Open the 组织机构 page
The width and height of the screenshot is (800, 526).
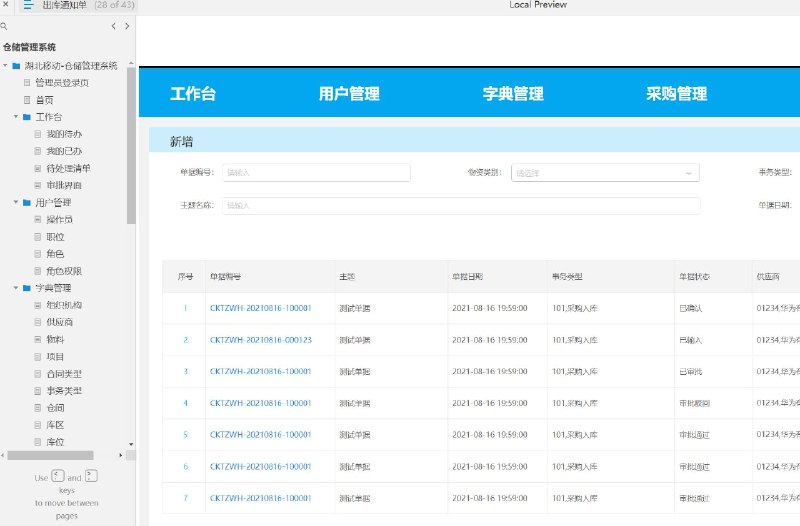coord(64,305)
